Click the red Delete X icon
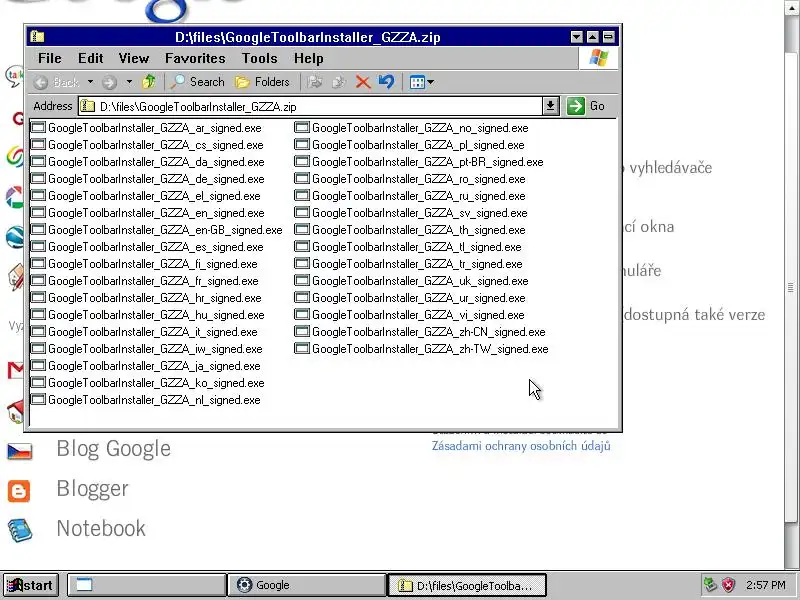The image size is (800, 600). point(363,82)
